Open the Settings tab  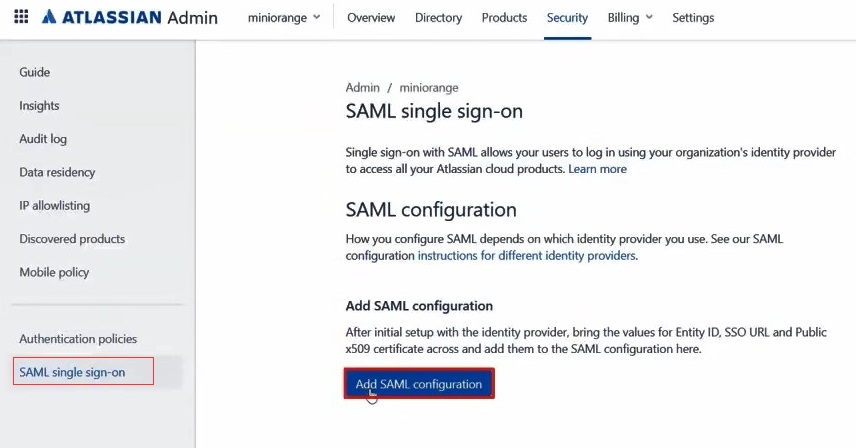(693, 17)
